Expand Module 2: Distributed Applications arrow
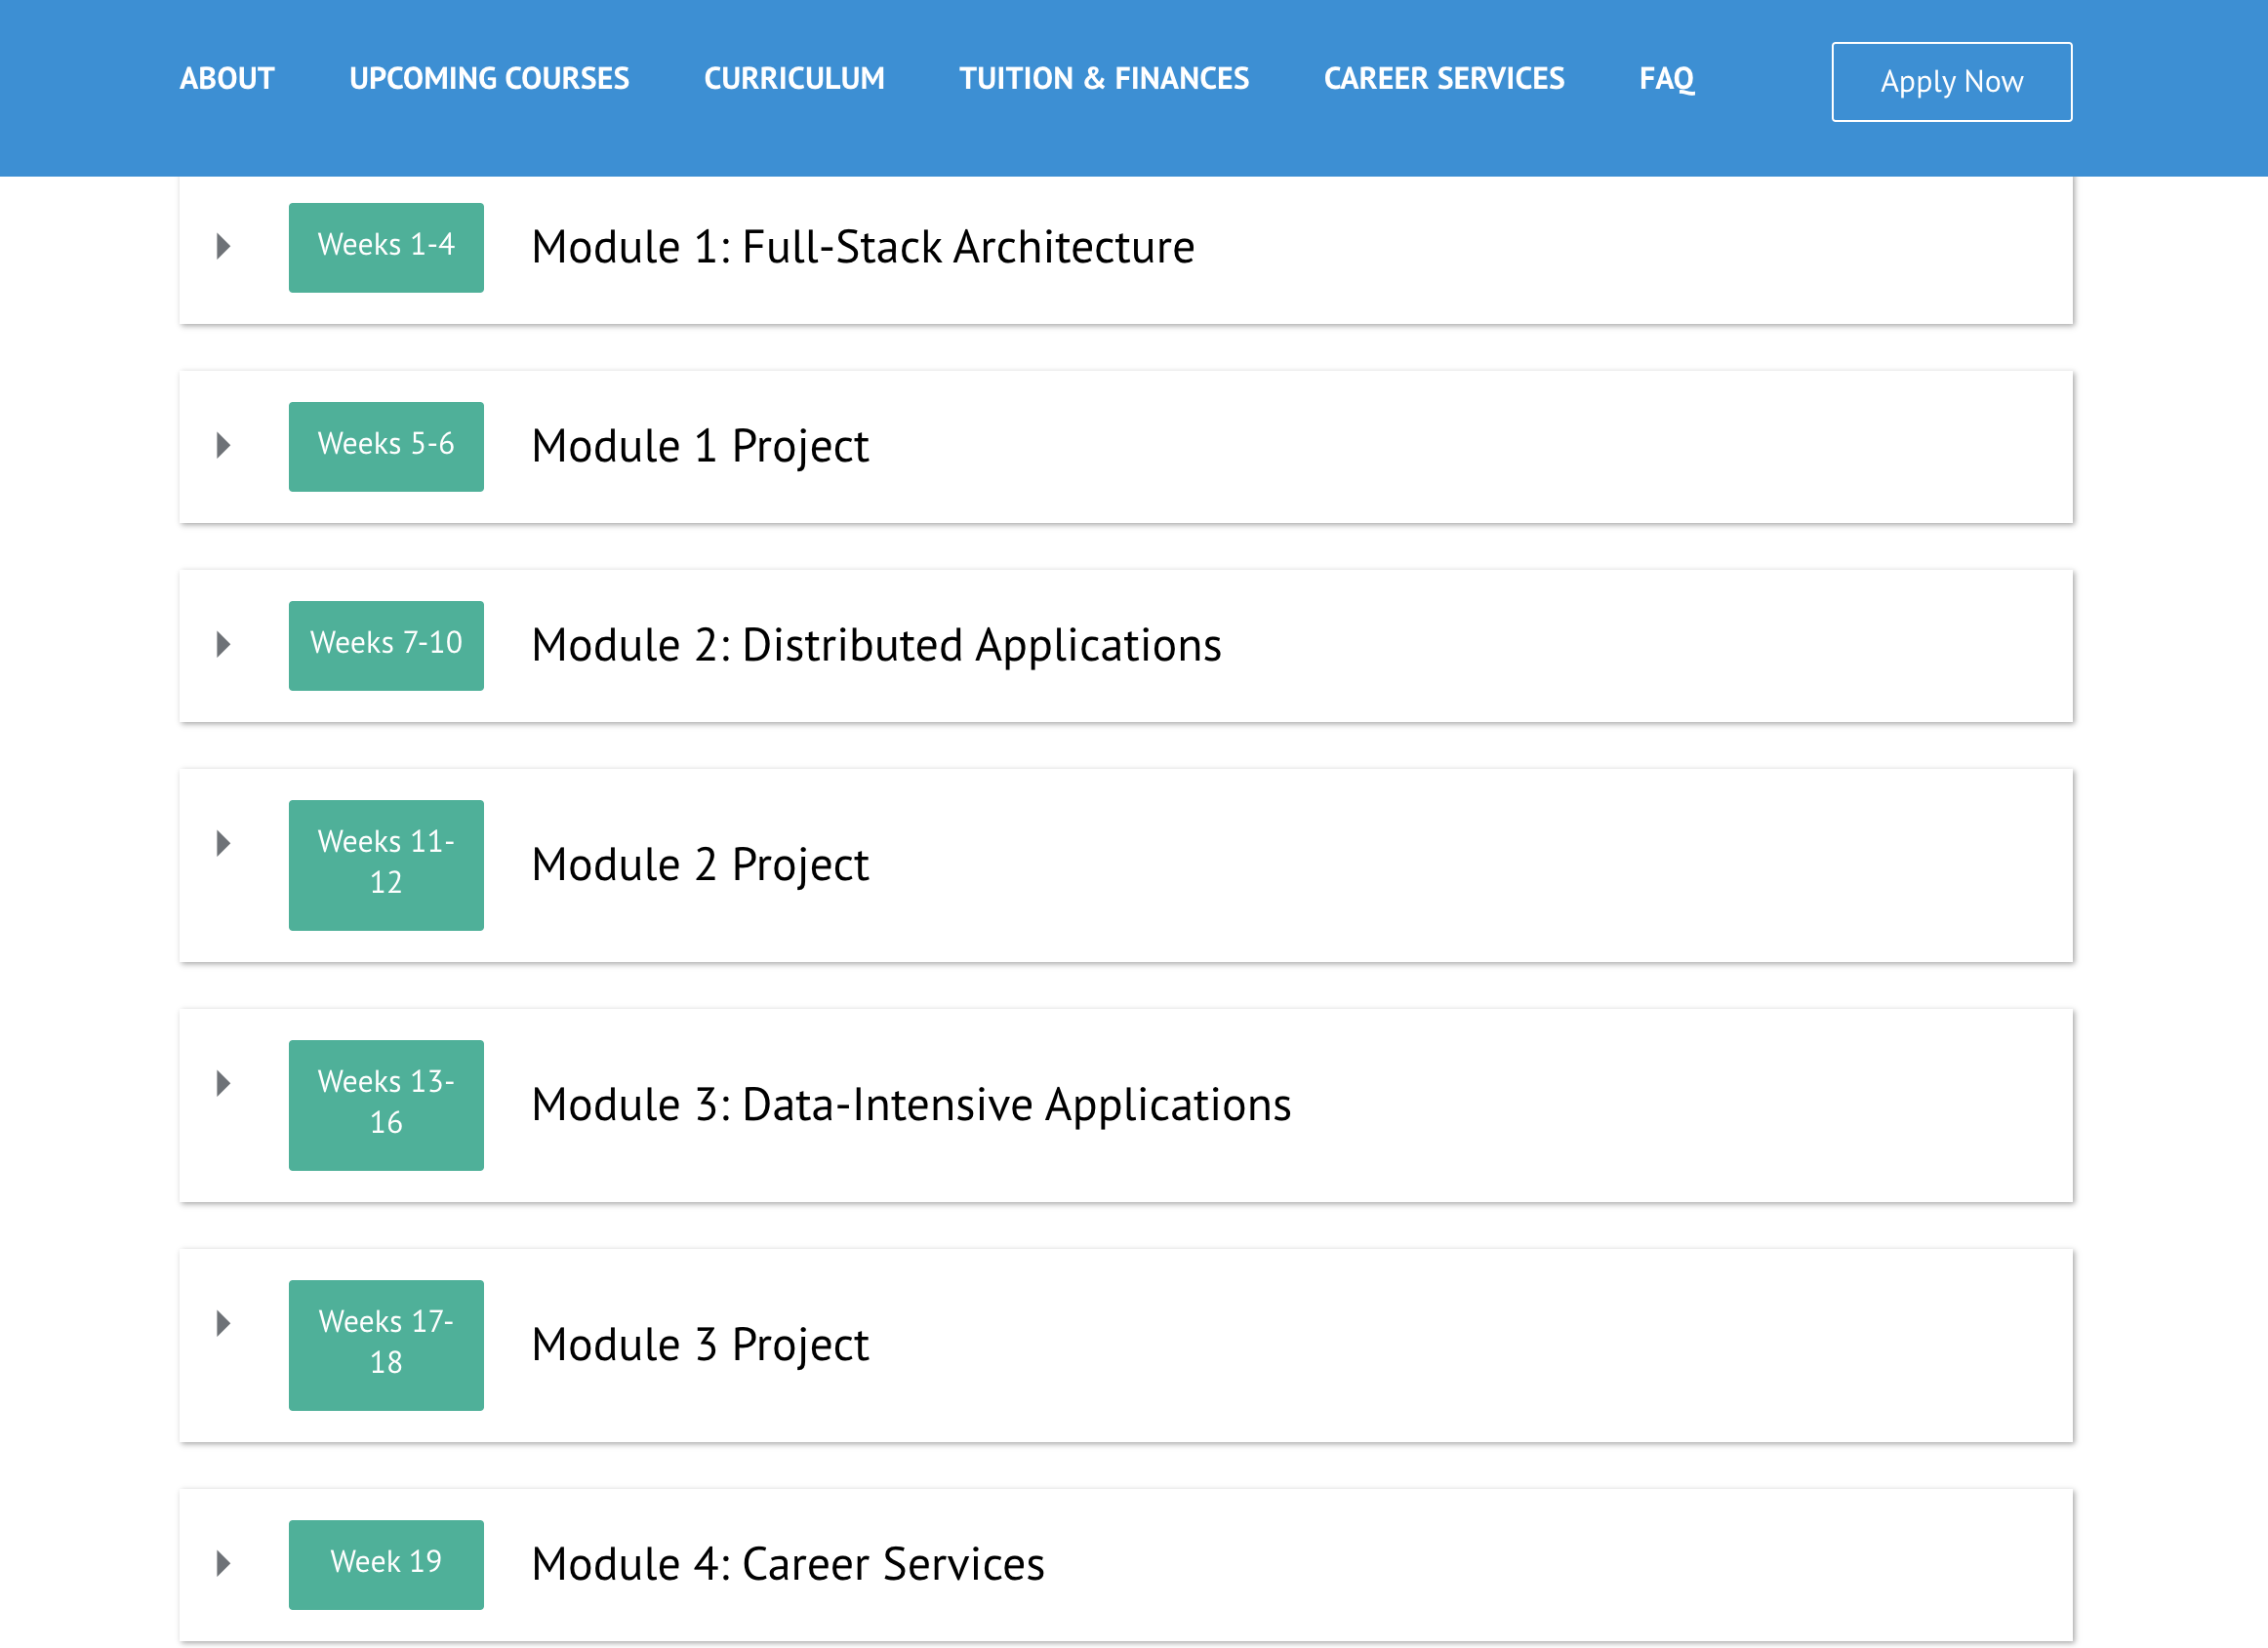The image size is (2268, 1648). 223,644
